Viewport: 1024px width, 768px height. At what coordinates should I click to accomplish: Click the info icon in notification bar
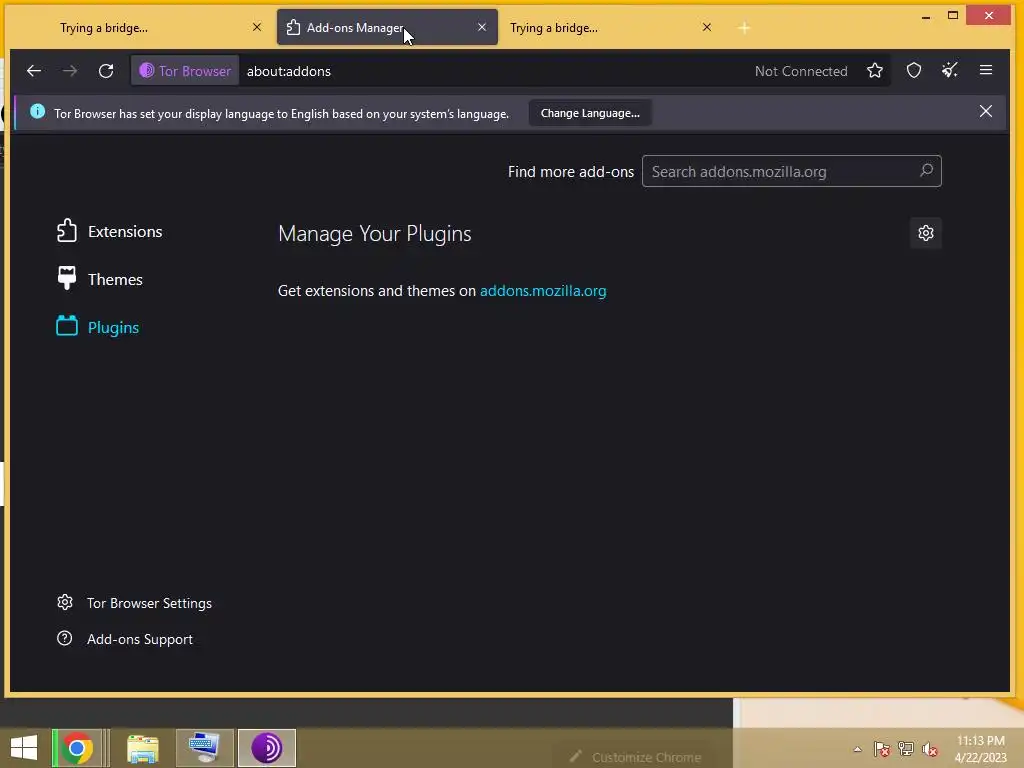pos(37,111)
